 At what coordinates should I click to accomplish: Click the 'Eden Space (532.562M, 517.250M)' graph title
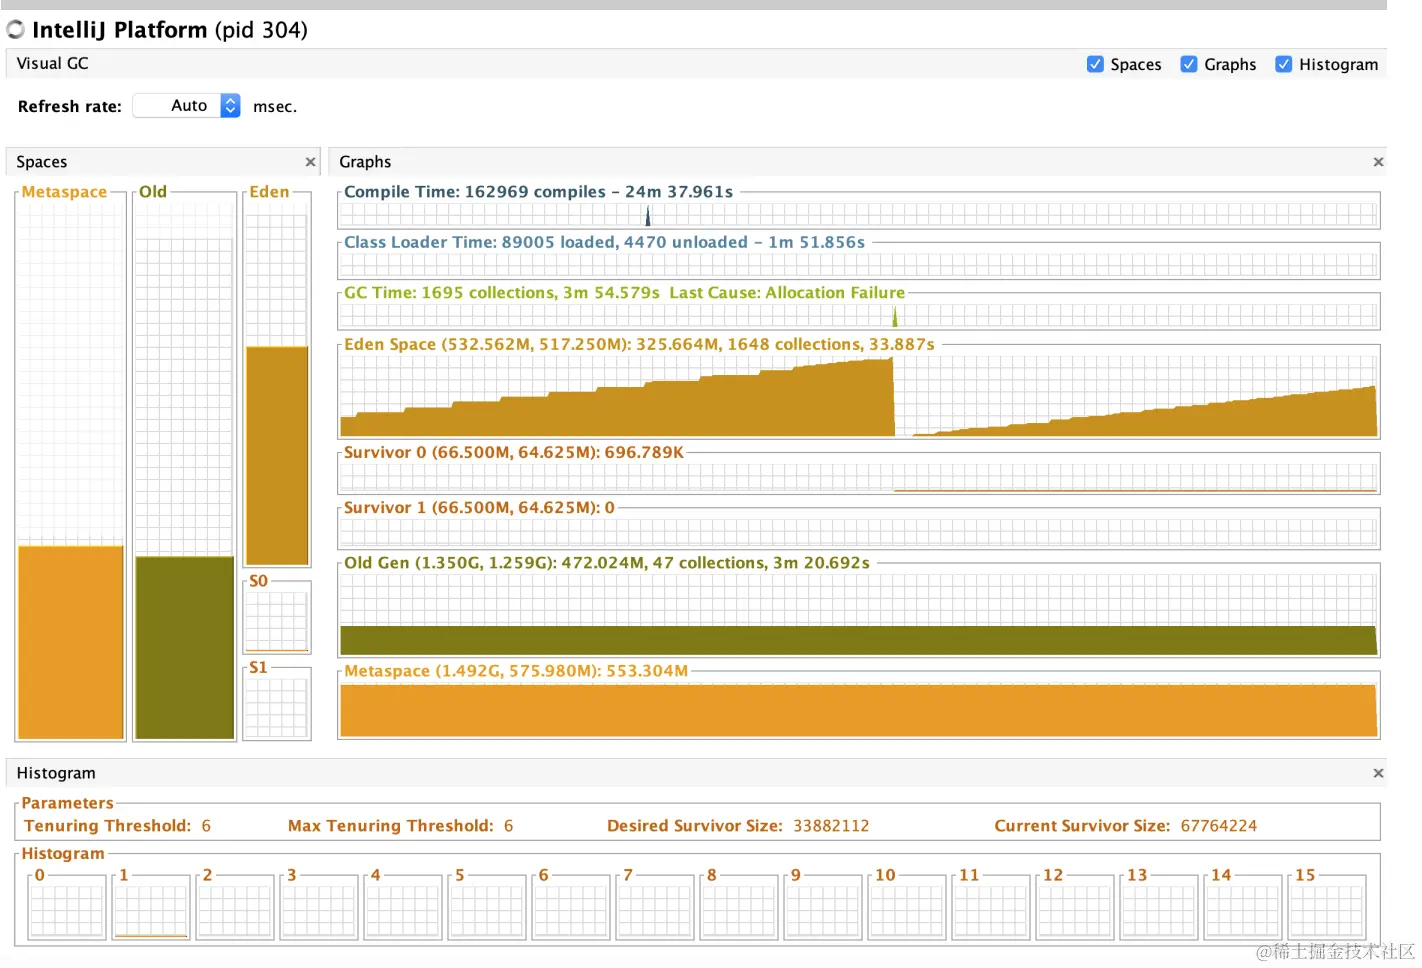click(640, 344)
